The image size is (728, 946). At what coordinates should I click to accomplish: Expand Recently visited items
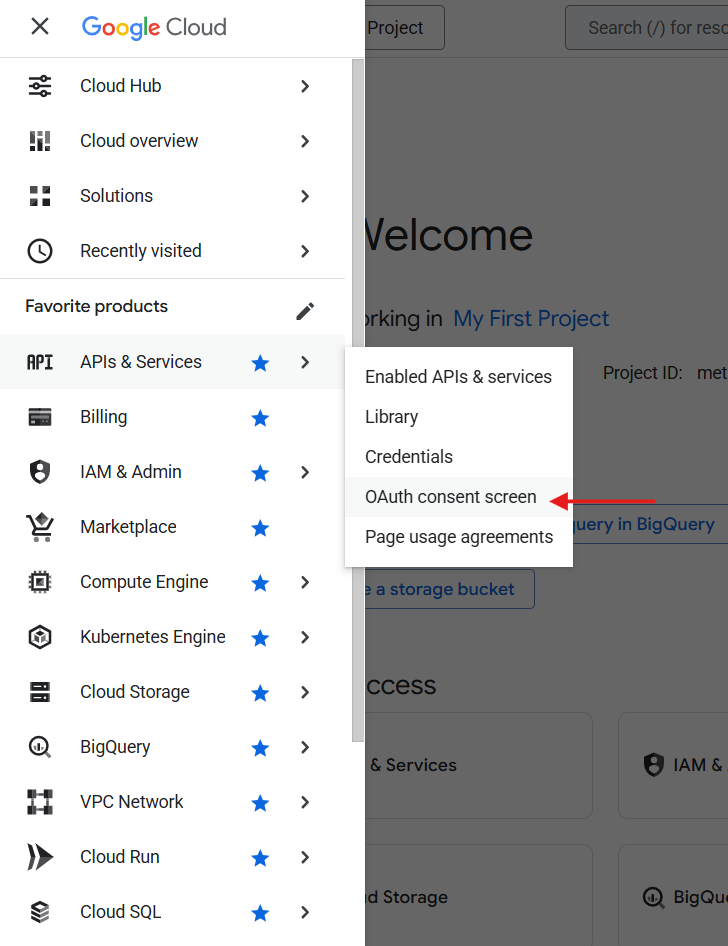point(305,251)
